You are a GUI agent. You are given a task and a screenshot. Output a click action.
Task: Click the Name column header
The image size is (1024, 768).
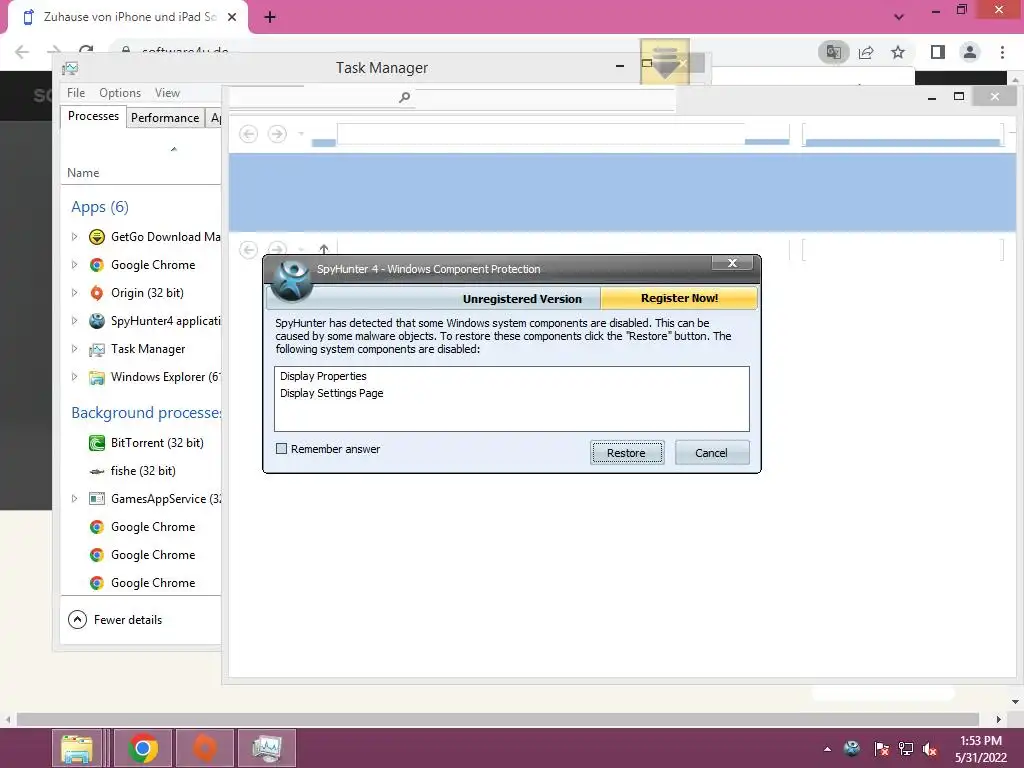[x=83, y=173]
